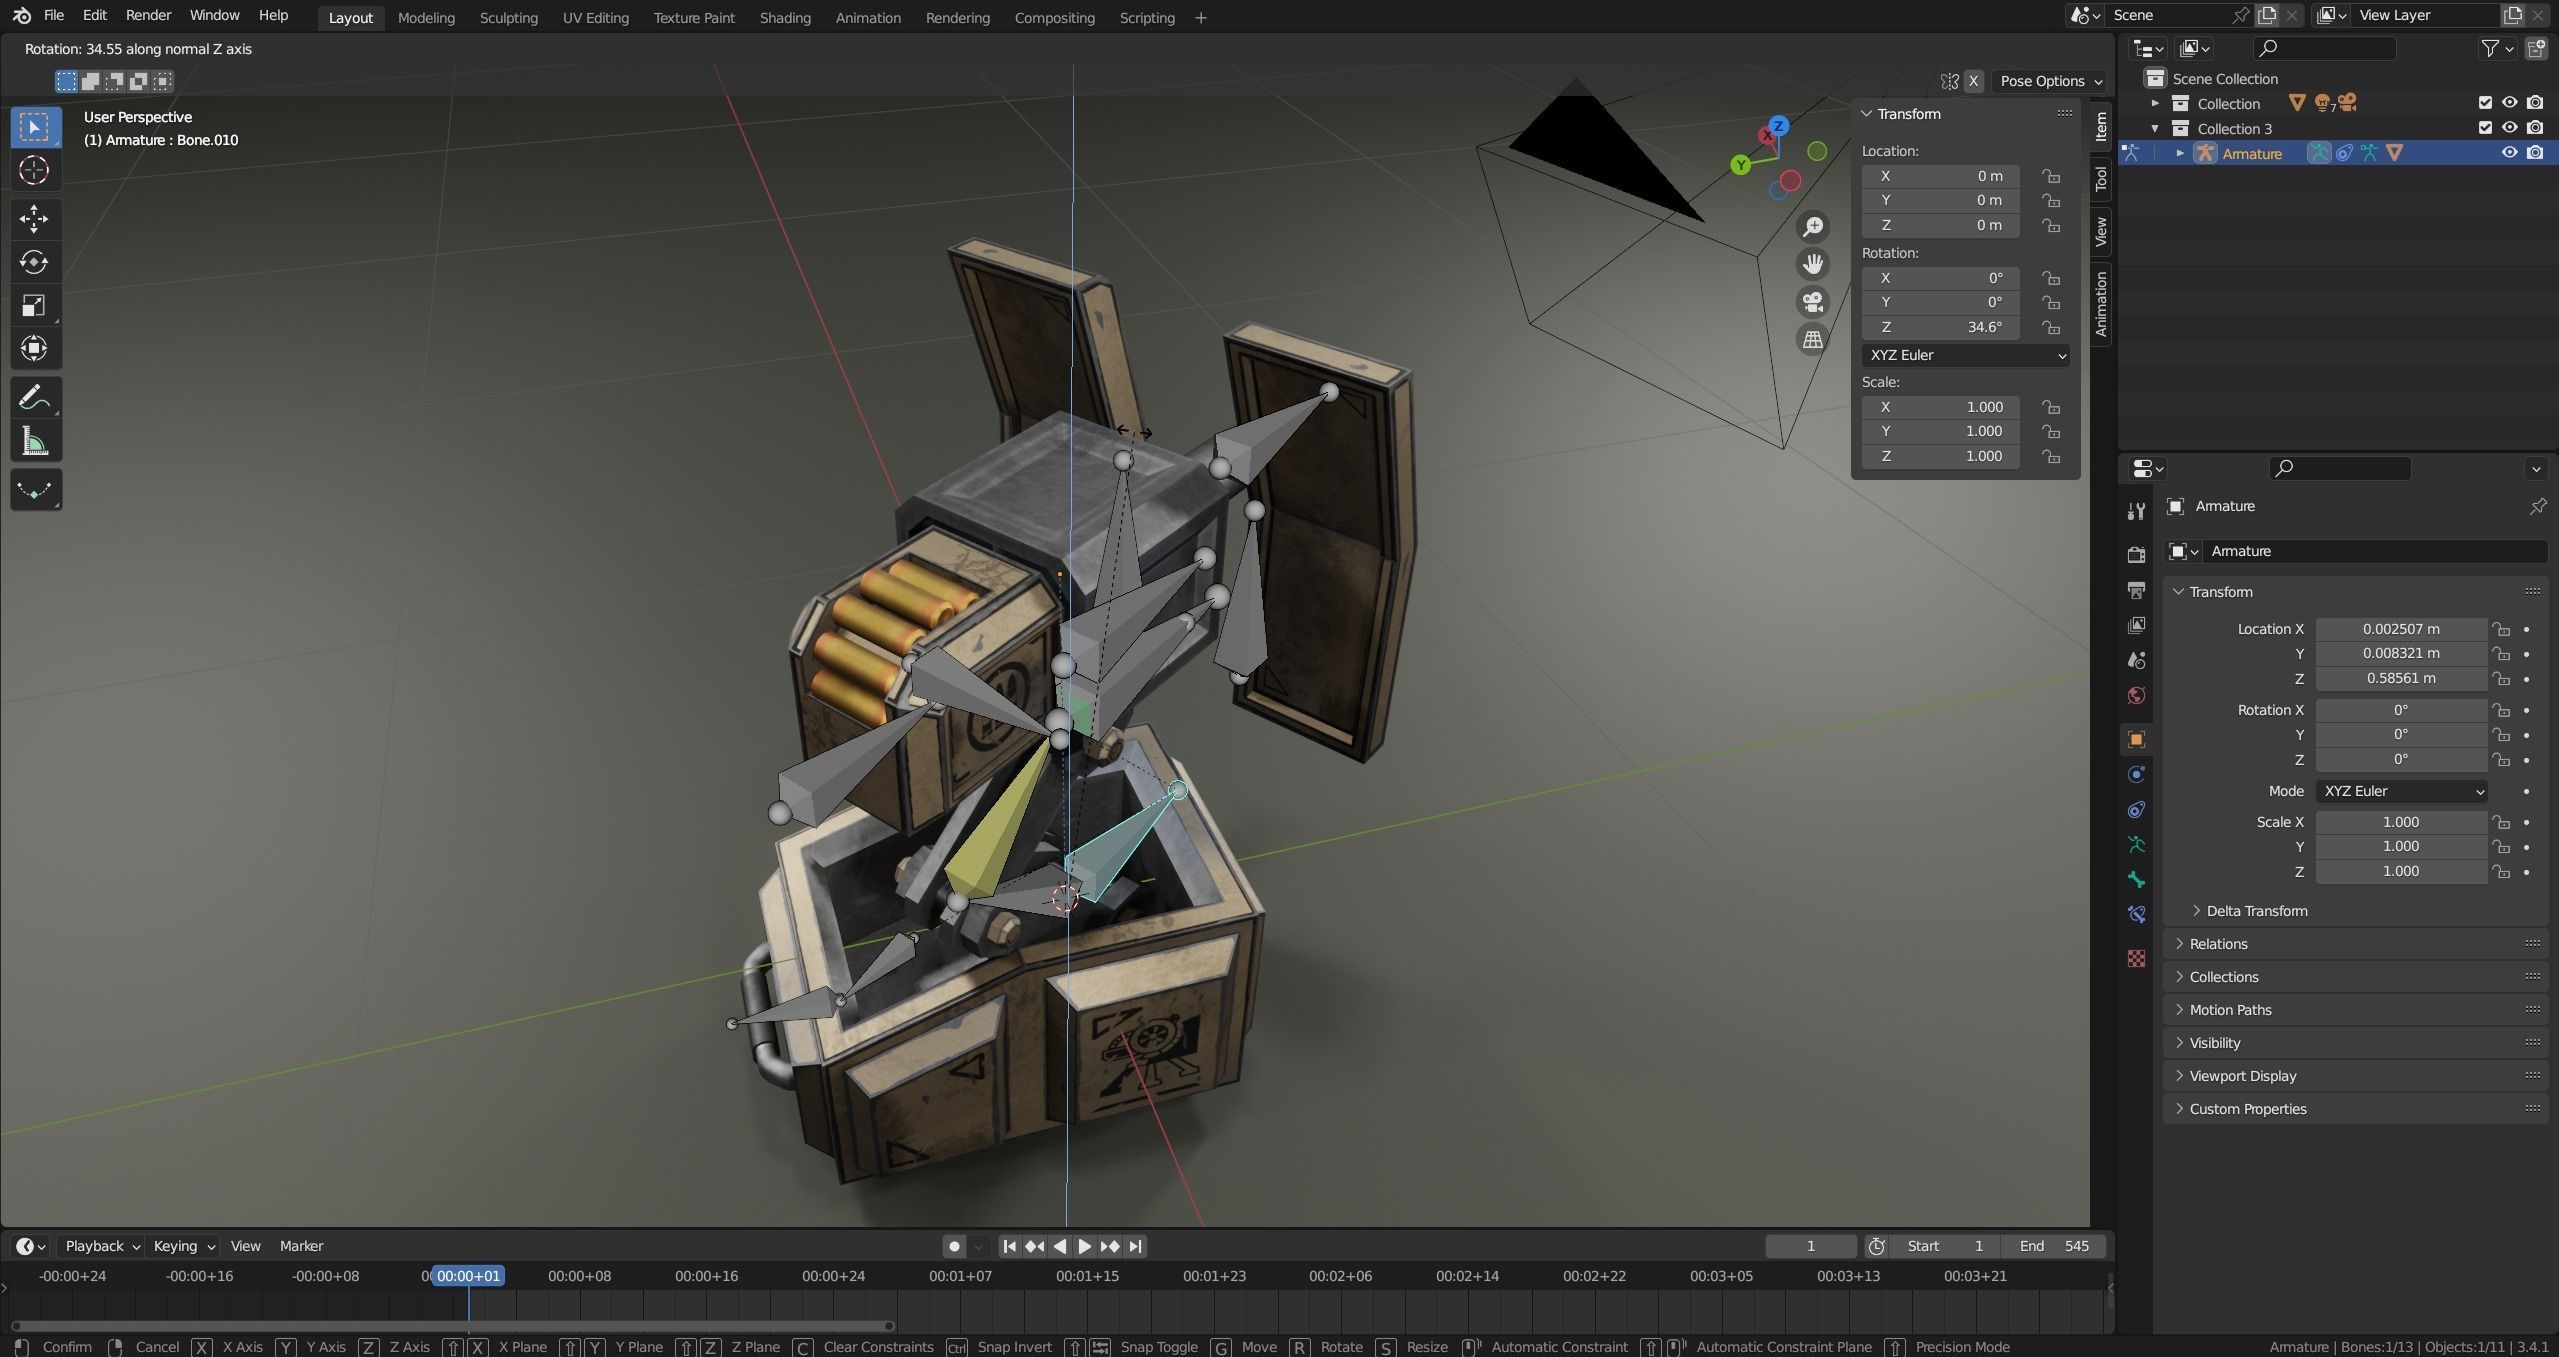Viewport: 2559px width, 1357px height.
Task: Click the Move View hand icon
Action: coord(1812,264)
